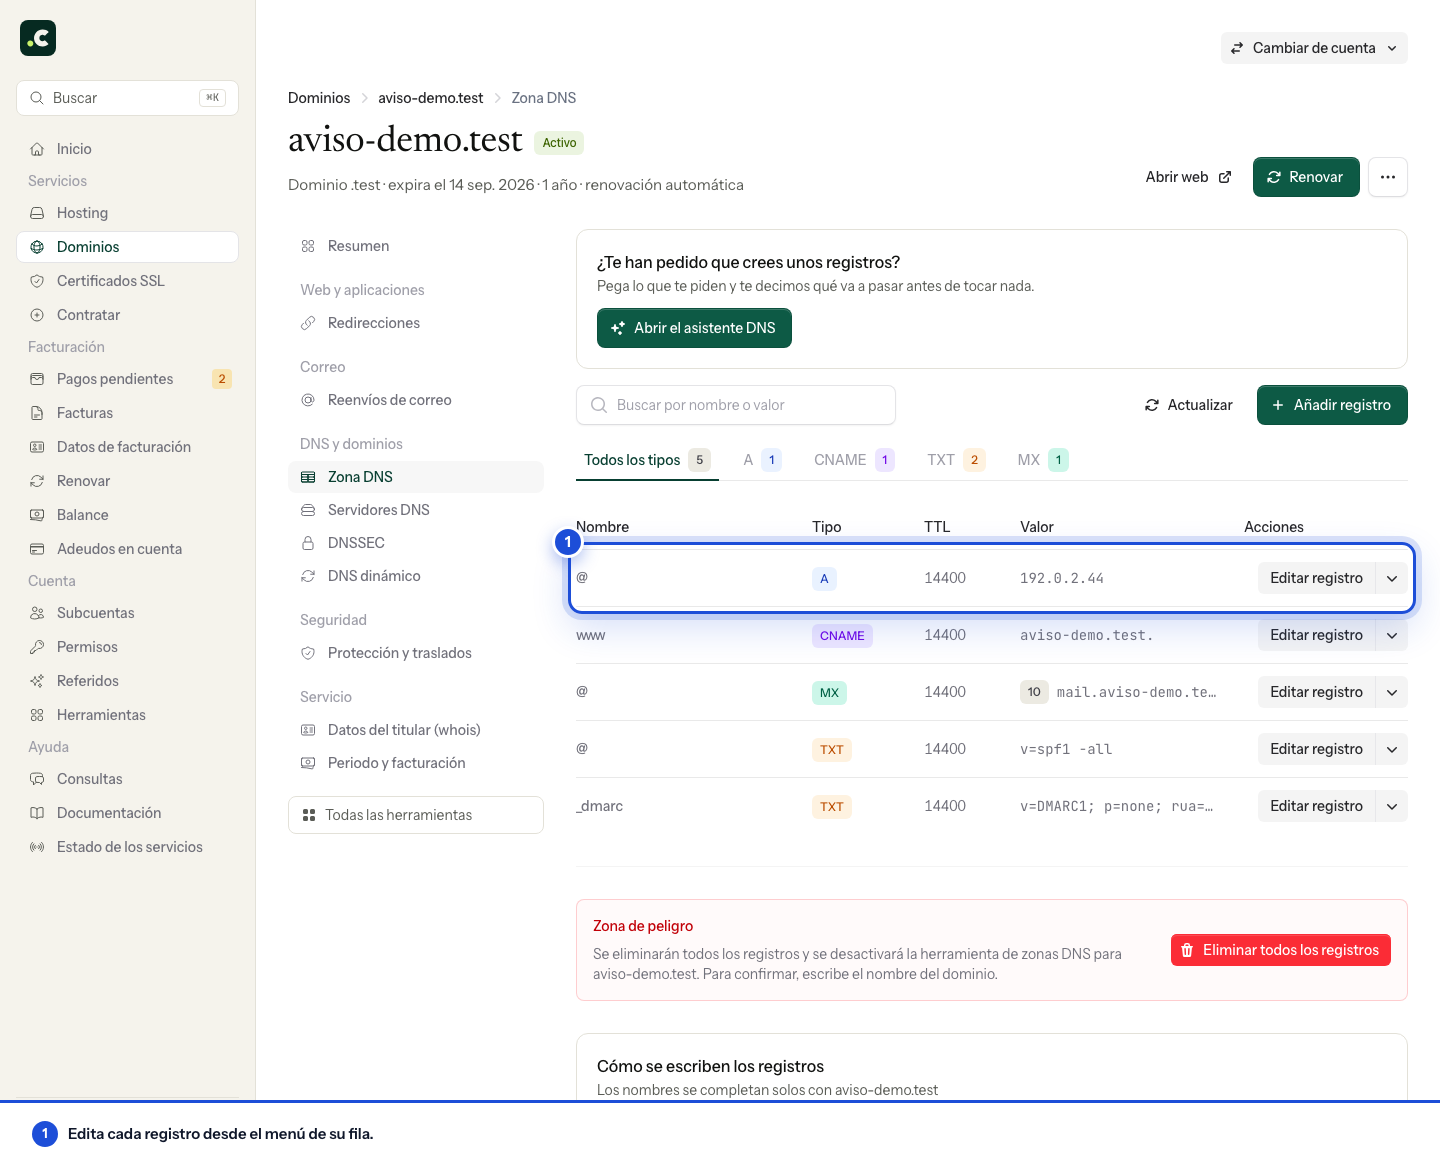This screenshot has height=1164, width=1440.
Task: Click the Zona DNS table icon
Action: coord(308,477)
